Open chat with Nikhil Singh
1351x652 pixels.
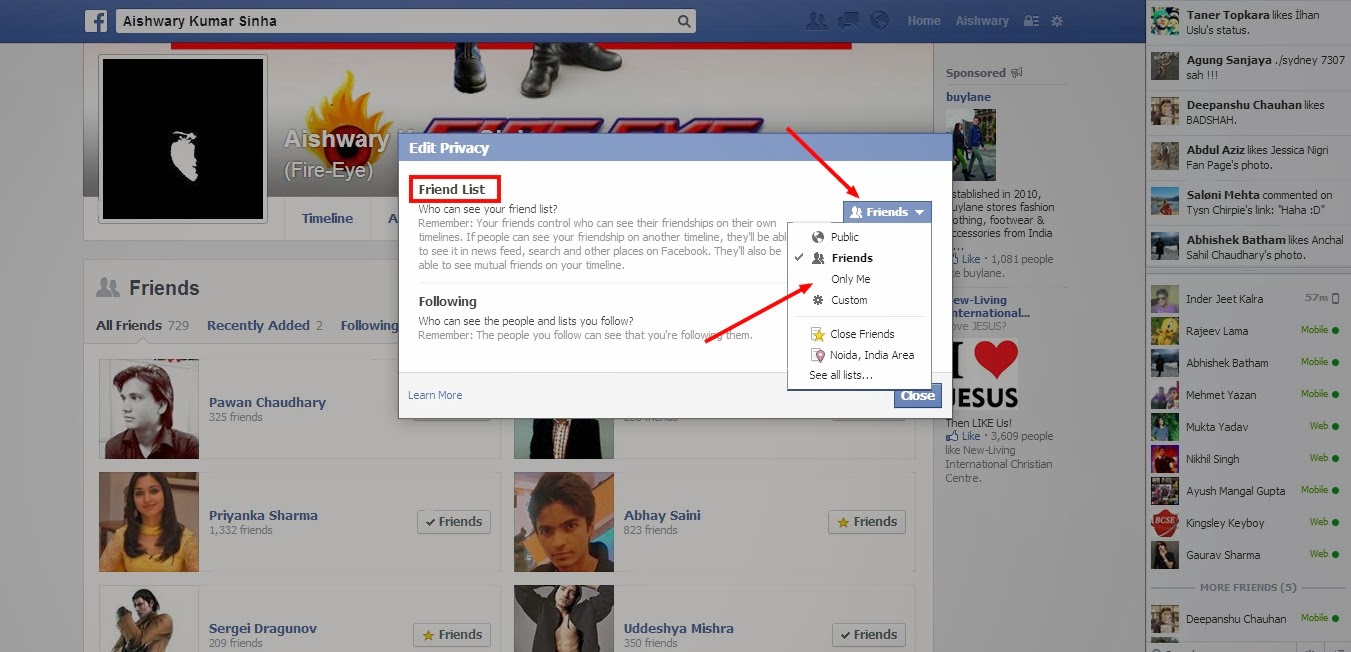(x=1246, y=458)
